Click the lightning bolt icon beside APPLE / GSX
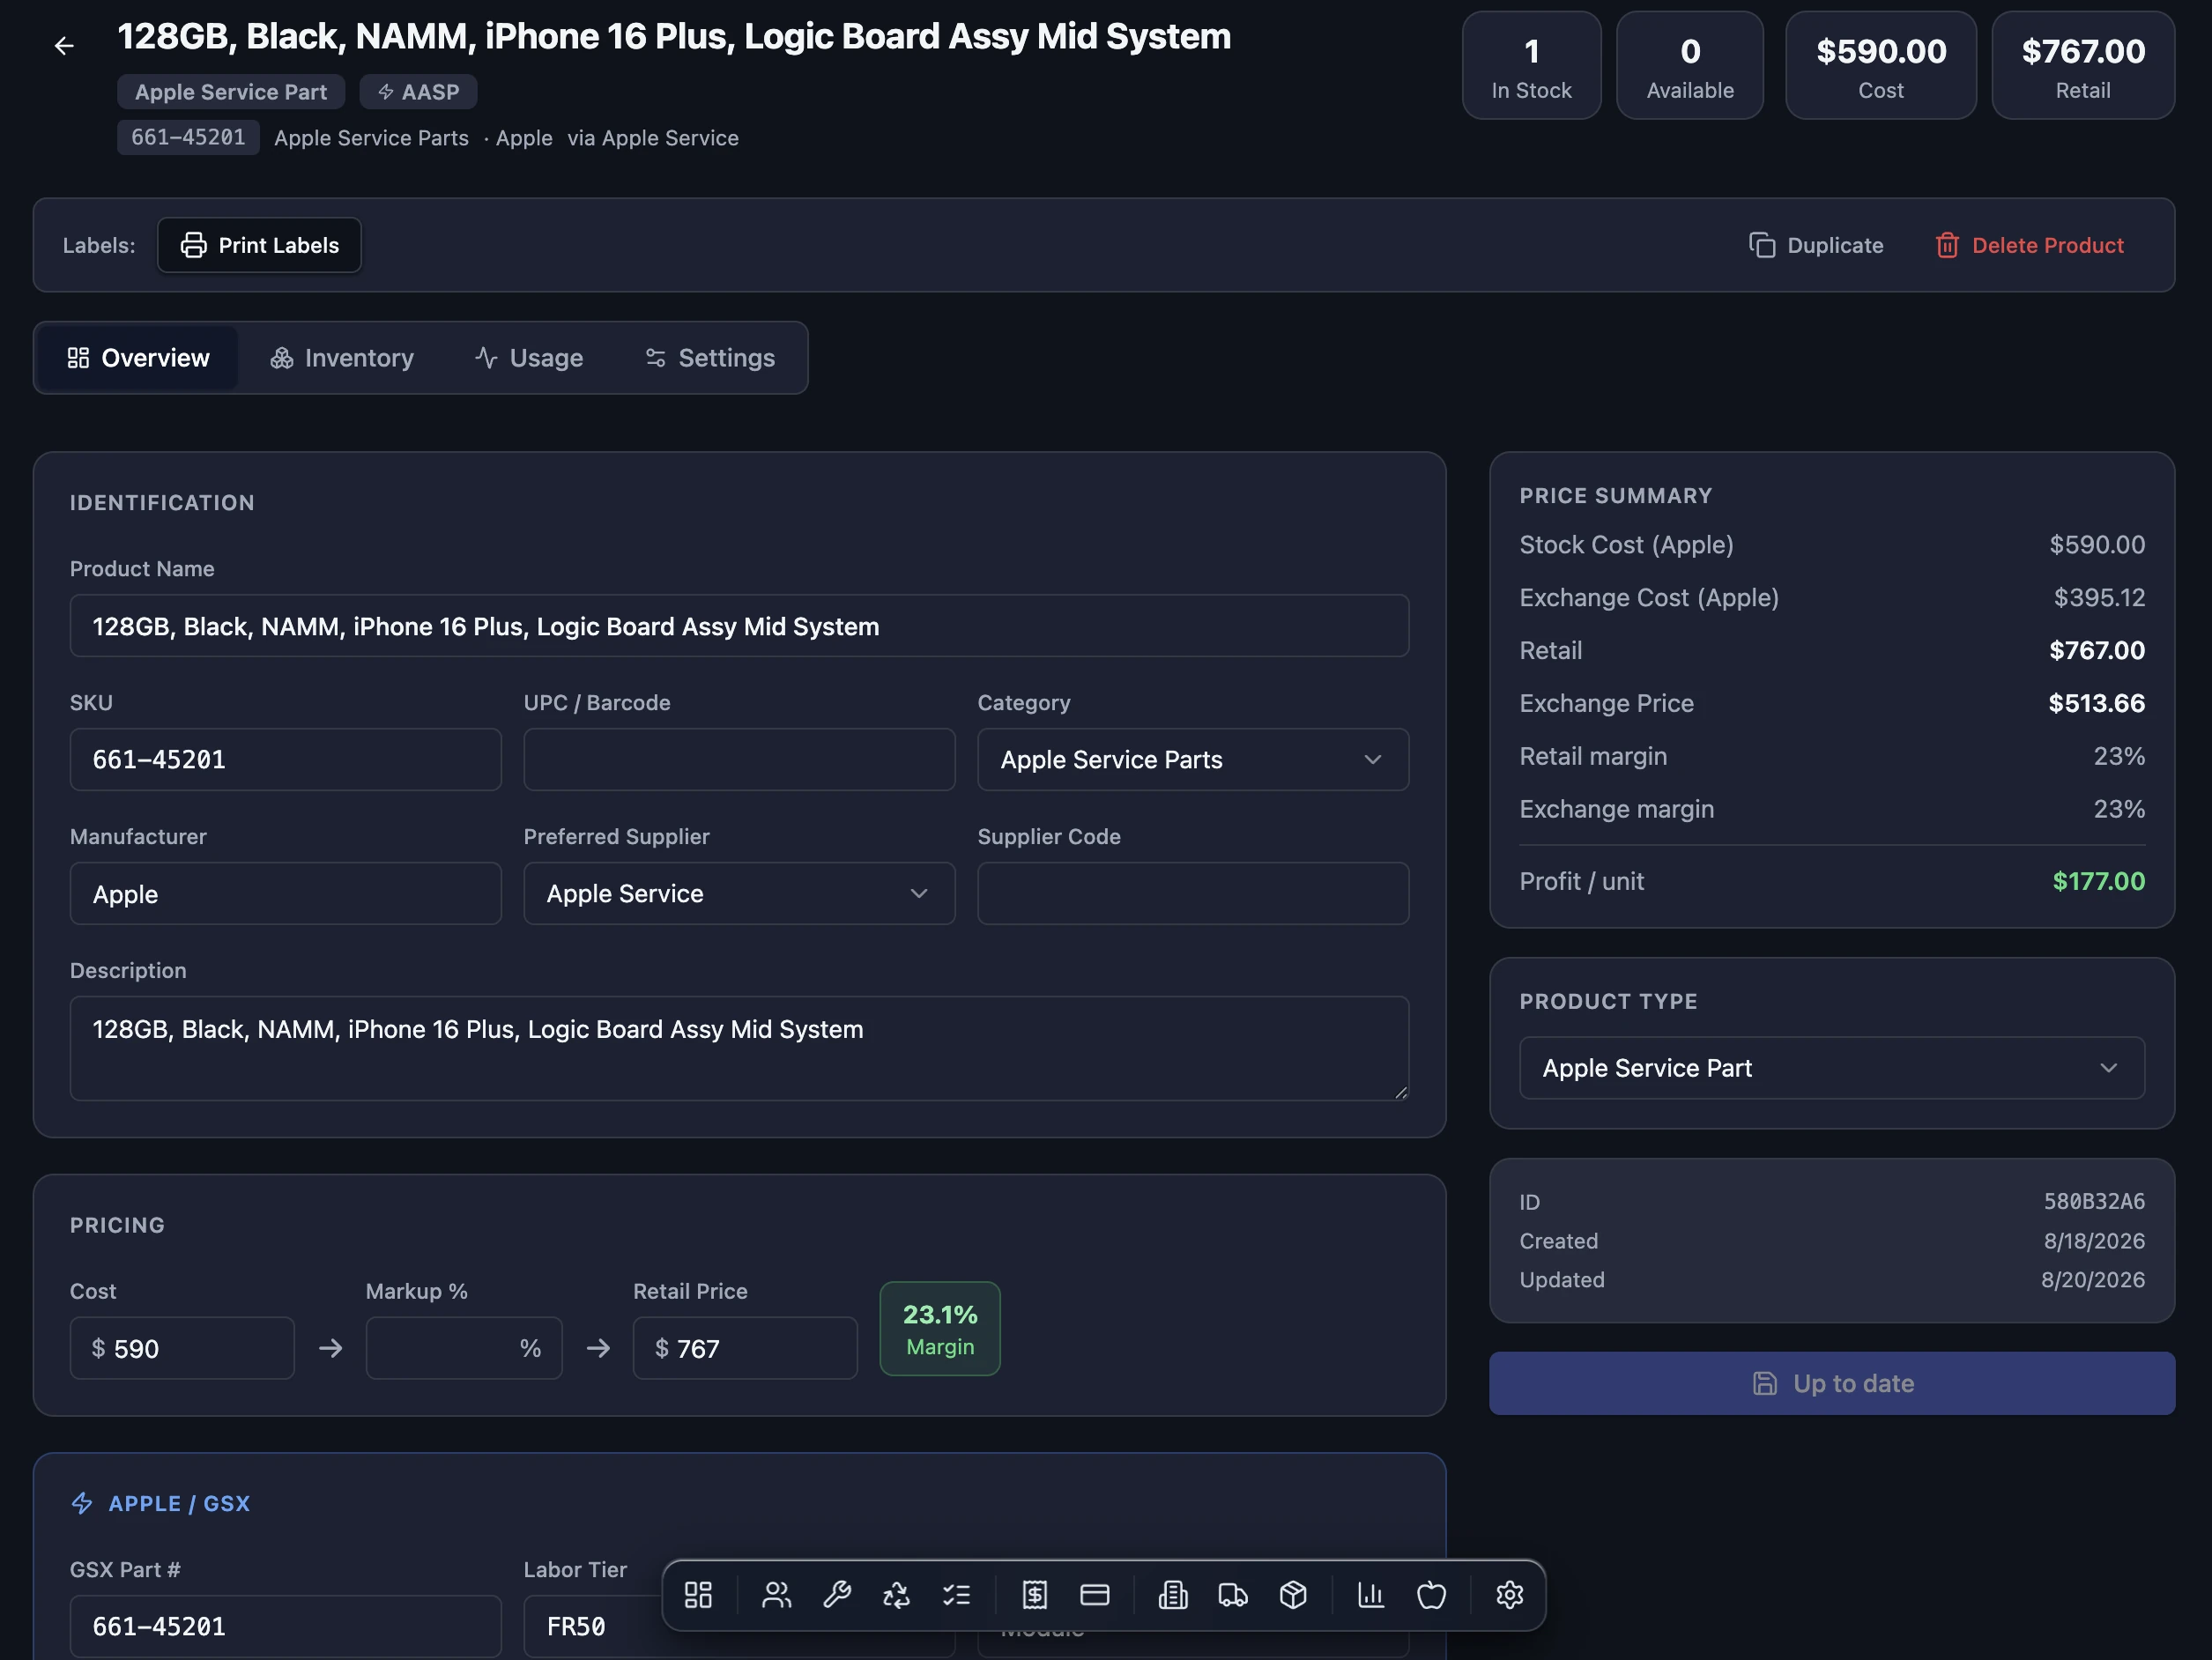2212x1660 pixels. 82,1504
